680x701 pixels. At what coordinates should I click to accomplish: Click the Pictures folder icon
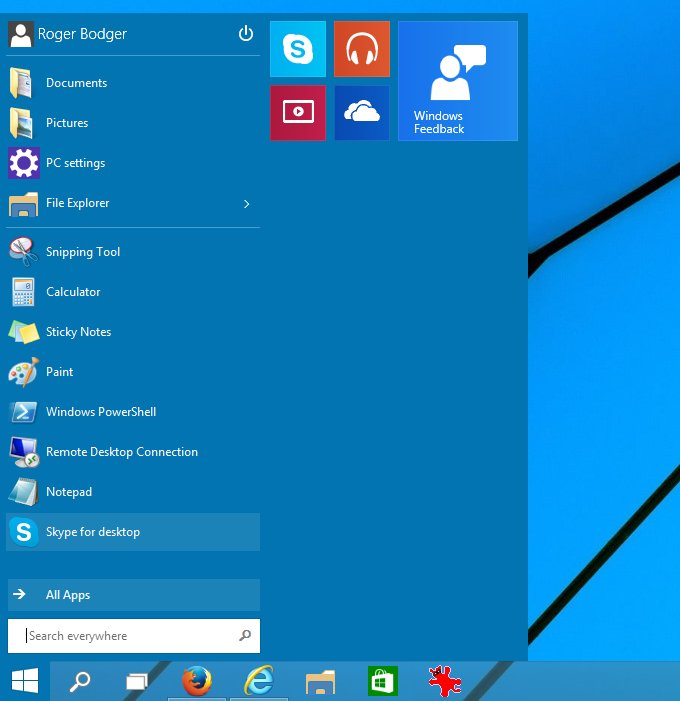21,123
